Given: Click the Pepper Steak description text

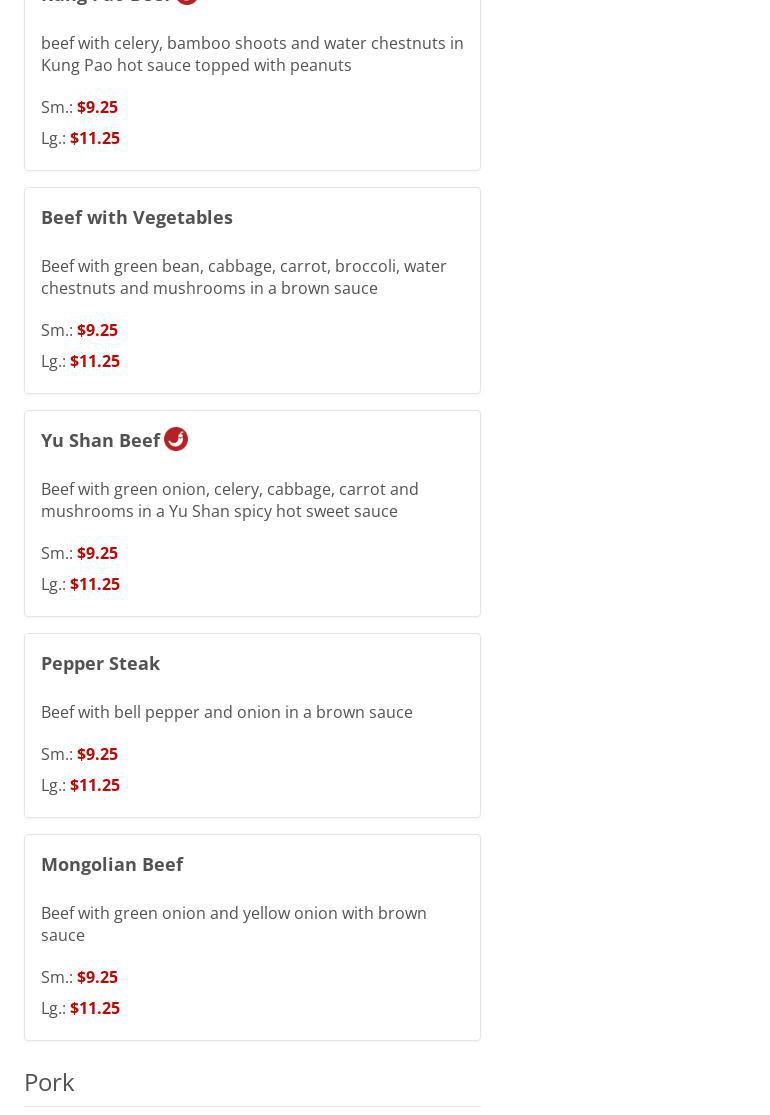Looking at the screenshot, I should coord(227,712).
